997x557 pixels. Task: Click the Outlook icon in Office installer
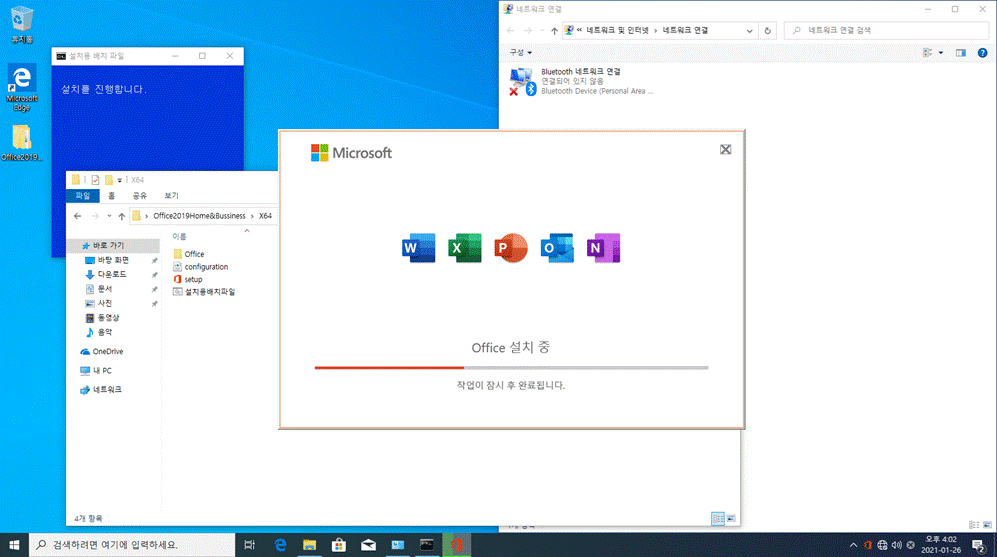tap(557, 248)
